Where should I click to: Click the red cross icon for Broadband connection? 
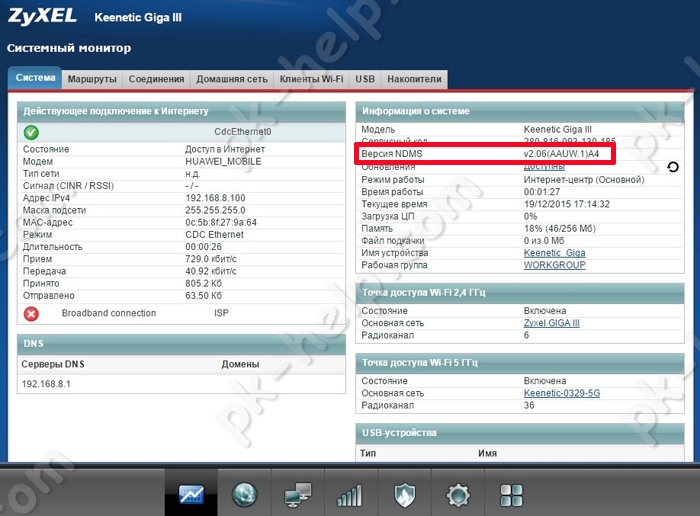coord(31,314)
